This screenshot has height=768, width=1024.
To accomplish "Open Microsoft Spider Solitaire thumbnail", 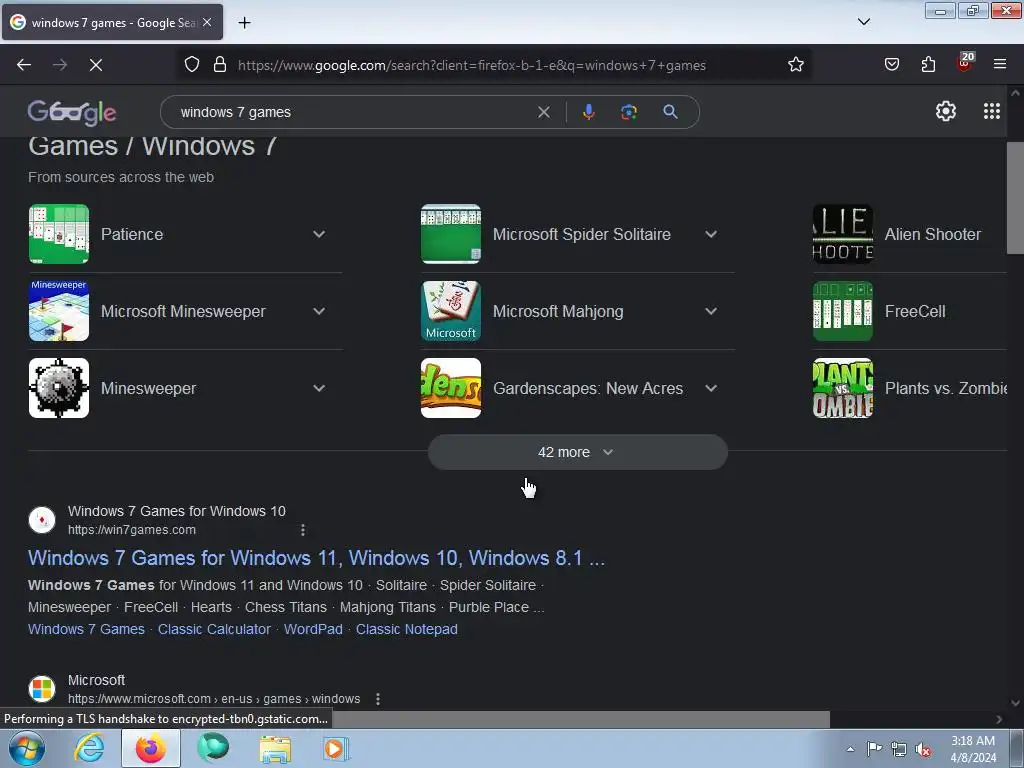I will click(x=451, y=234).
